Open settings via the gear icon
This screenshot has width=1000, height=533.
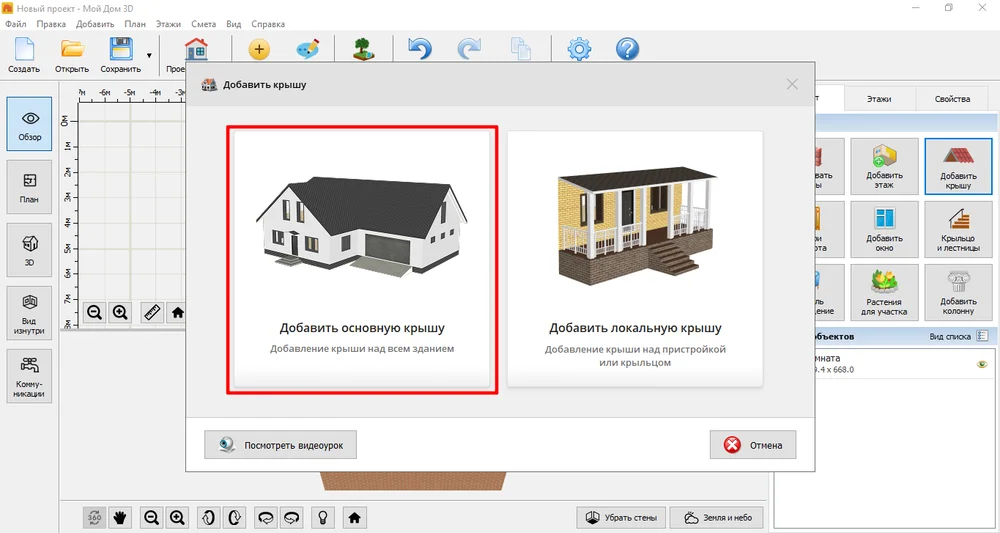[579, 49]
